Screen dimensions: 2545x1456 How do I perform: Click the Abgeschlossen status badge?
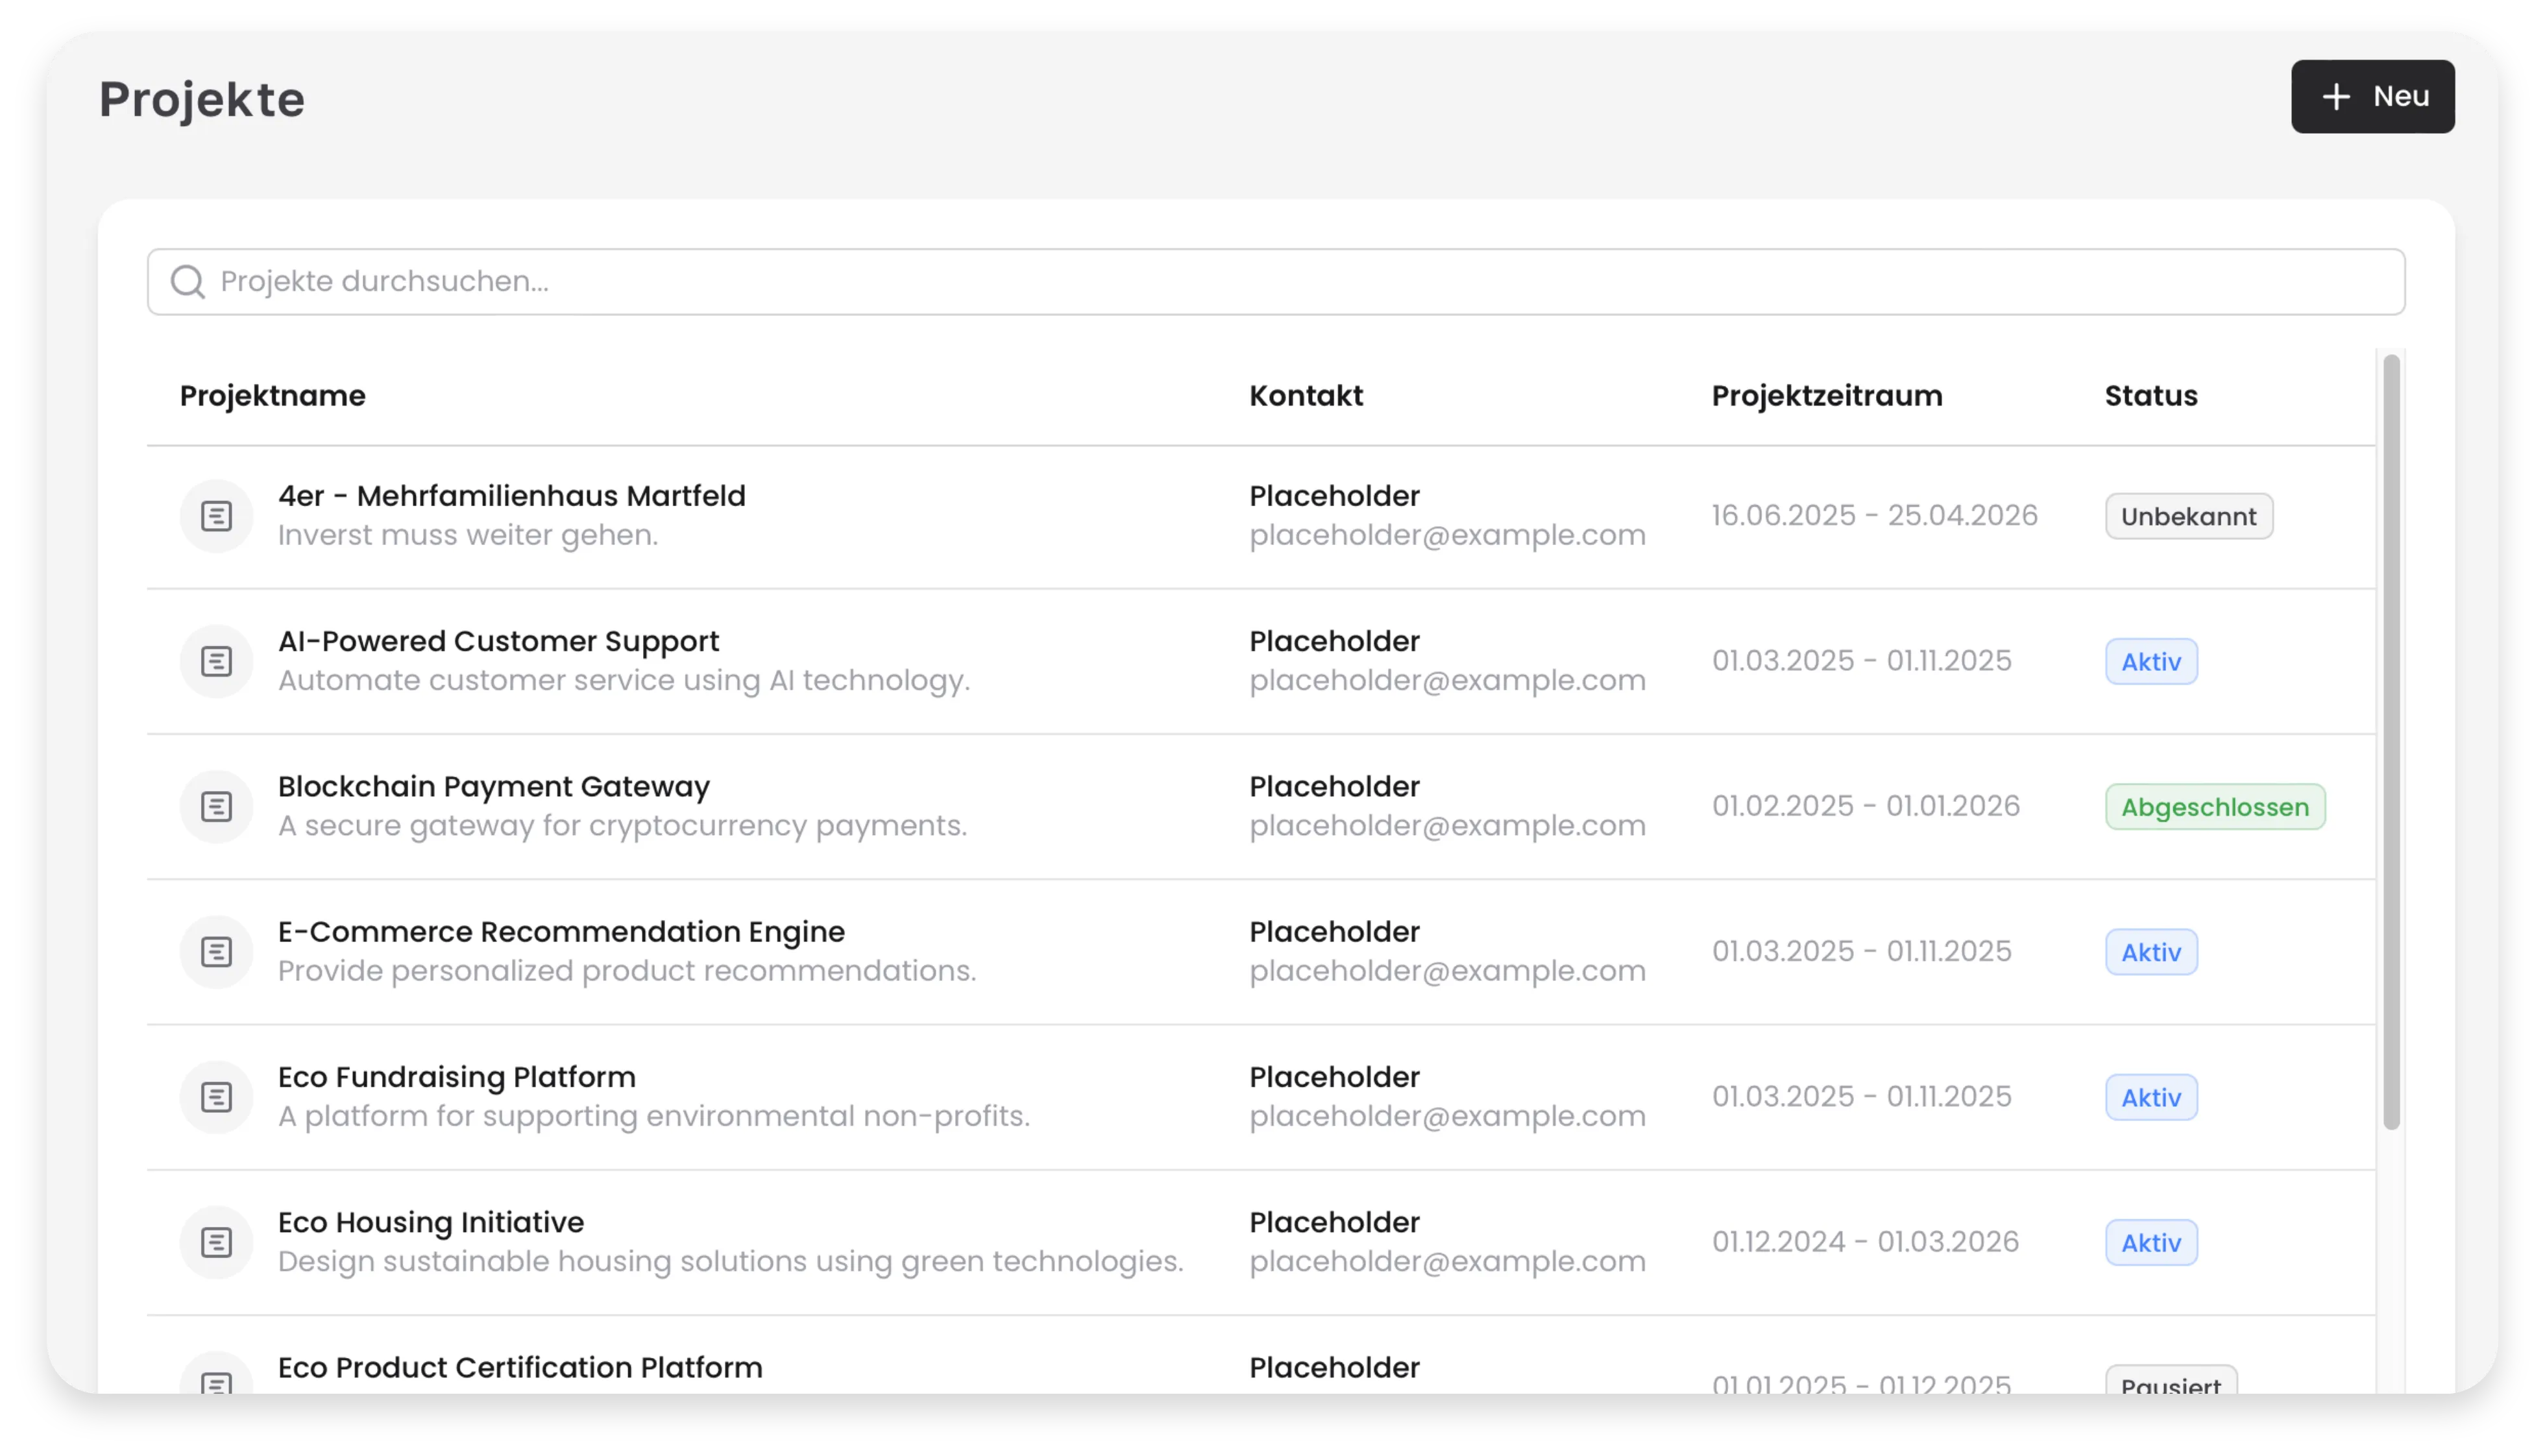[2214, 807]
